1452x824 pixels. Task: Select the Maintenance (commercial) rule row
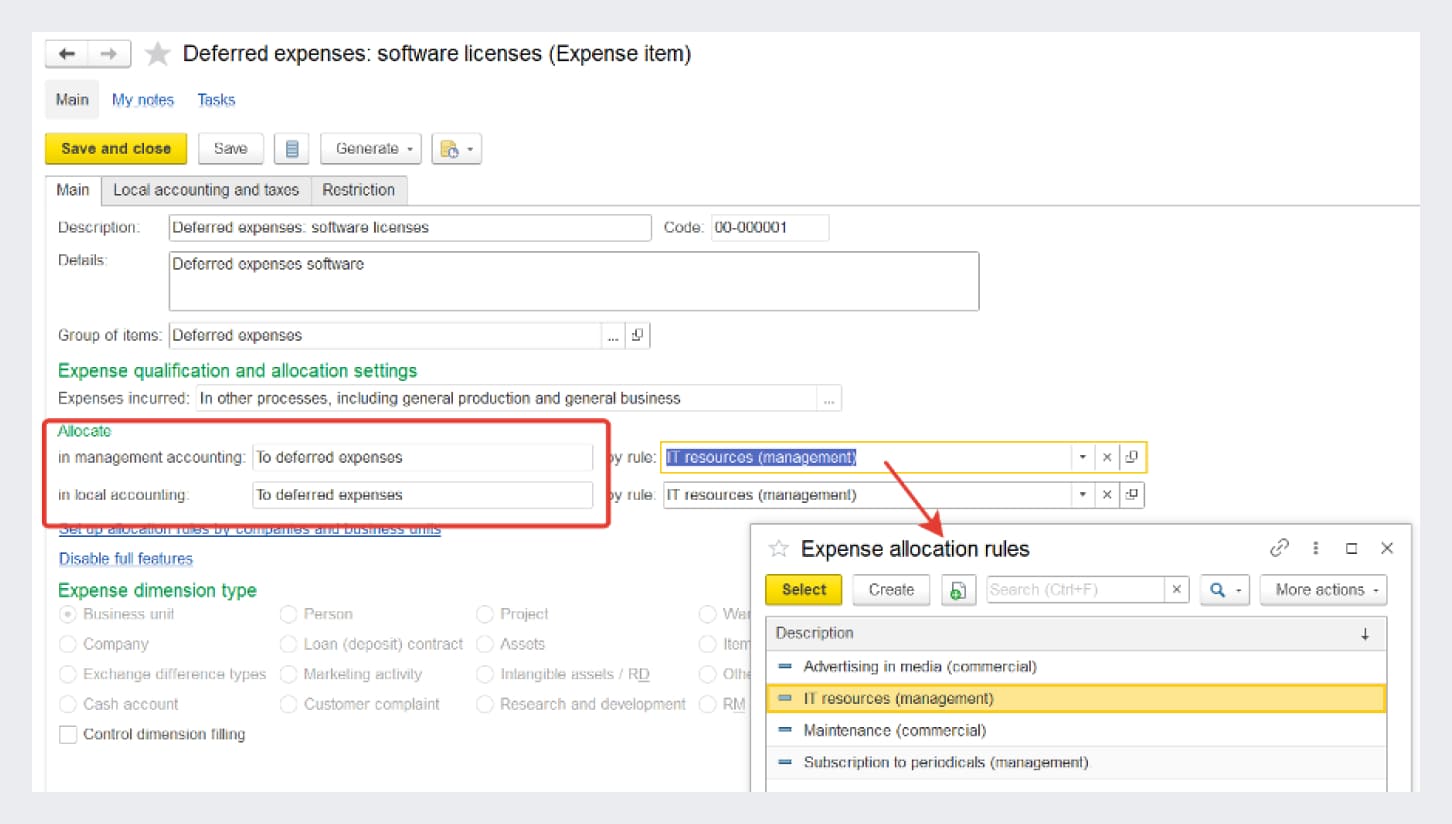pos(894,731)
